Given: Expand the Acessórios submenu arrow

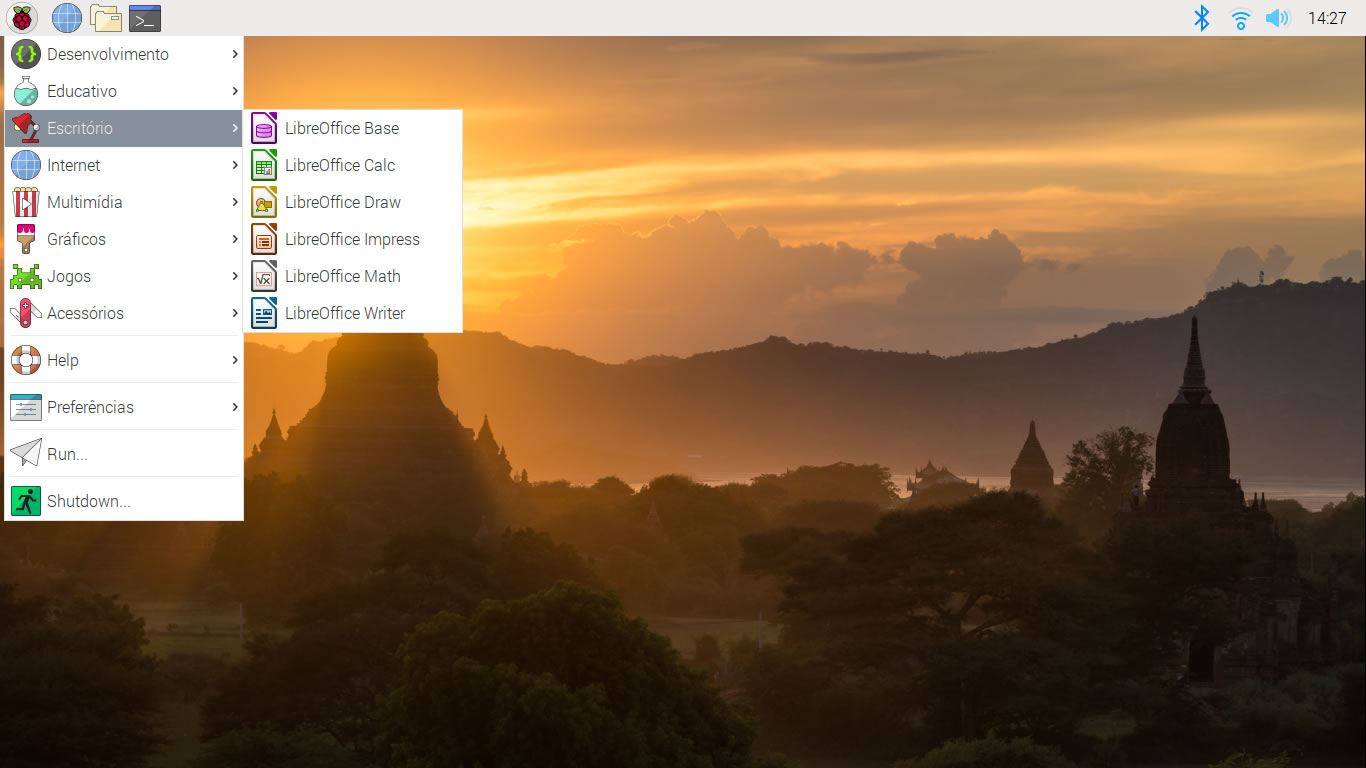Looking at the screenshot, I should pos(235,313).
